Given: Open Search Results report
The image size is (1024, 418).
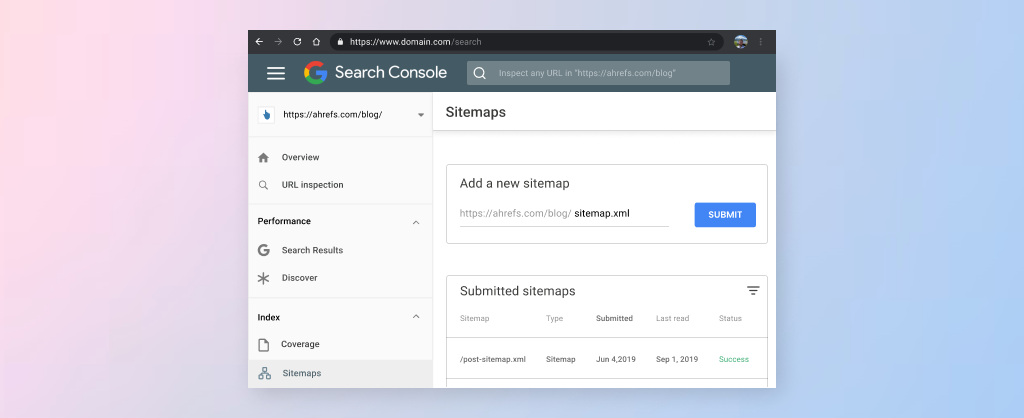Looking at the screenshot, I should [x=312, y=250].
